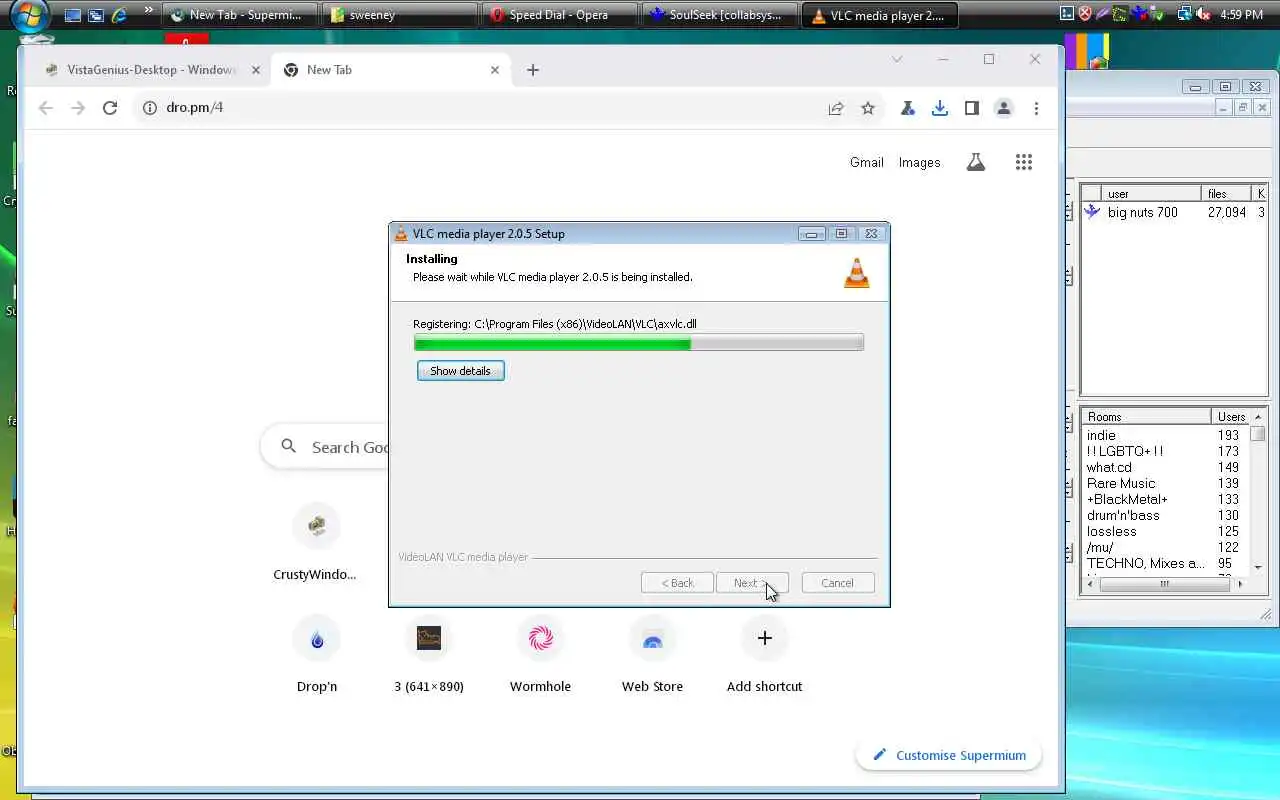
Task: Click Show details in VLC setup
Action: coord(460,371)
